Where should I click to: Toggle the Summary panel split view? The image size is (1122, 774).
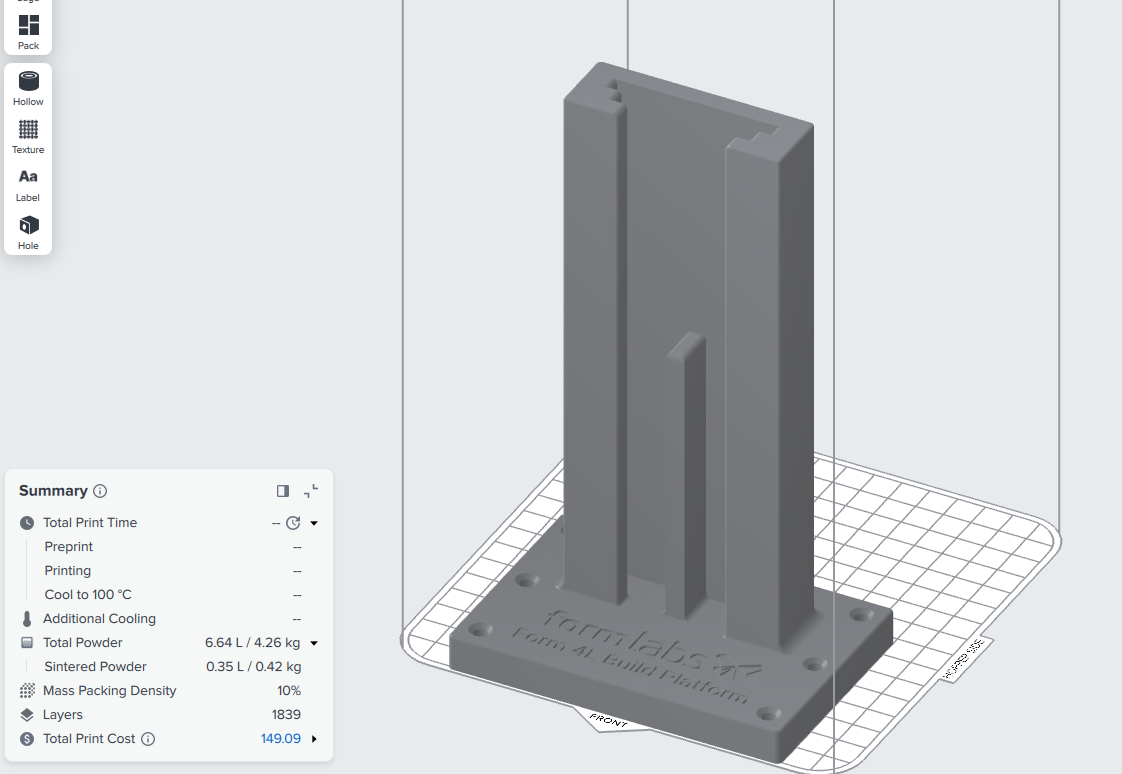coord(283,491)
